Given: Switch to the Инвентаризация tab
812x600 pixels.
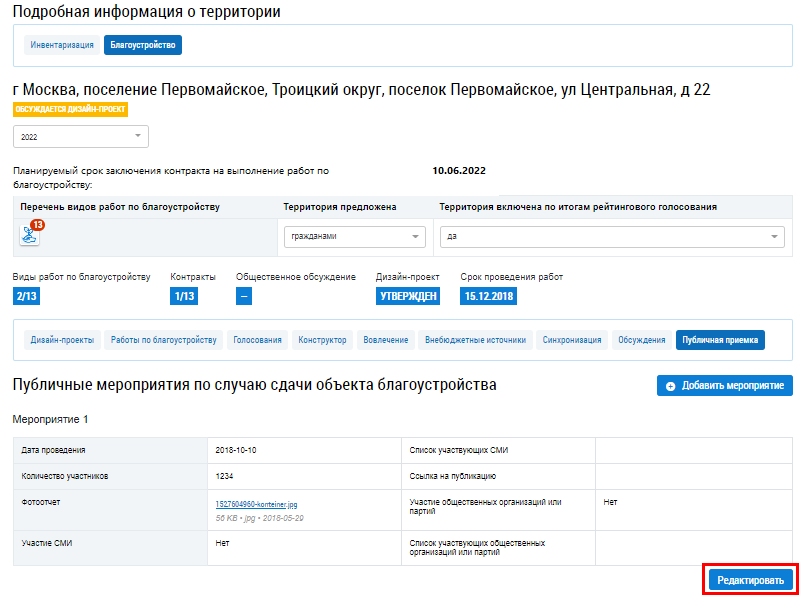Looking at the screenshot, I should click(x=62, y=45).
